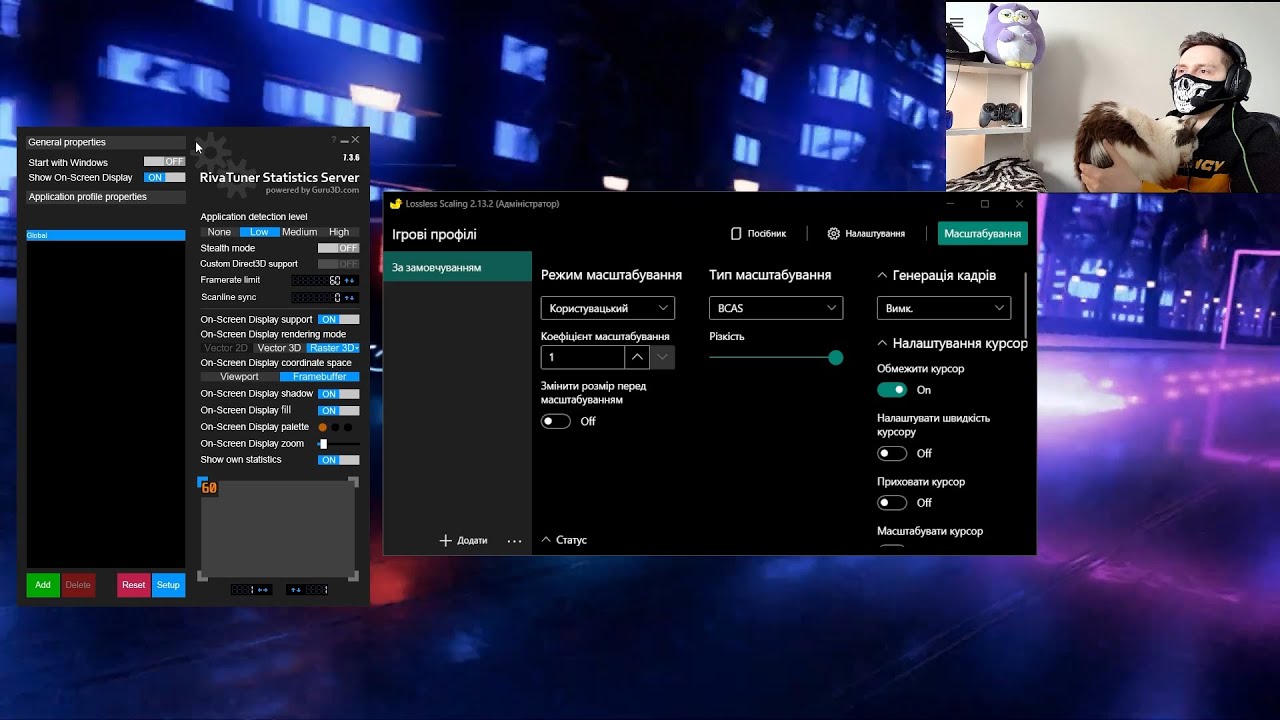Click the OSD preview top-right corner marker
Image resolution: width=1280 pixels, height=720 pixels.
(353, 483)
